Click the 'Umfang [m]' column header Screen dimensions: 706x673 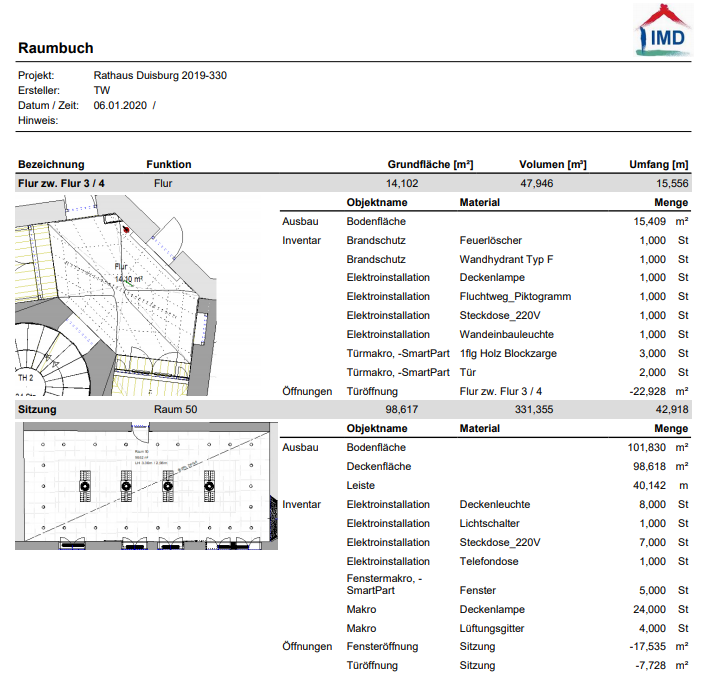pyautogui.click(x=658, y=164)
